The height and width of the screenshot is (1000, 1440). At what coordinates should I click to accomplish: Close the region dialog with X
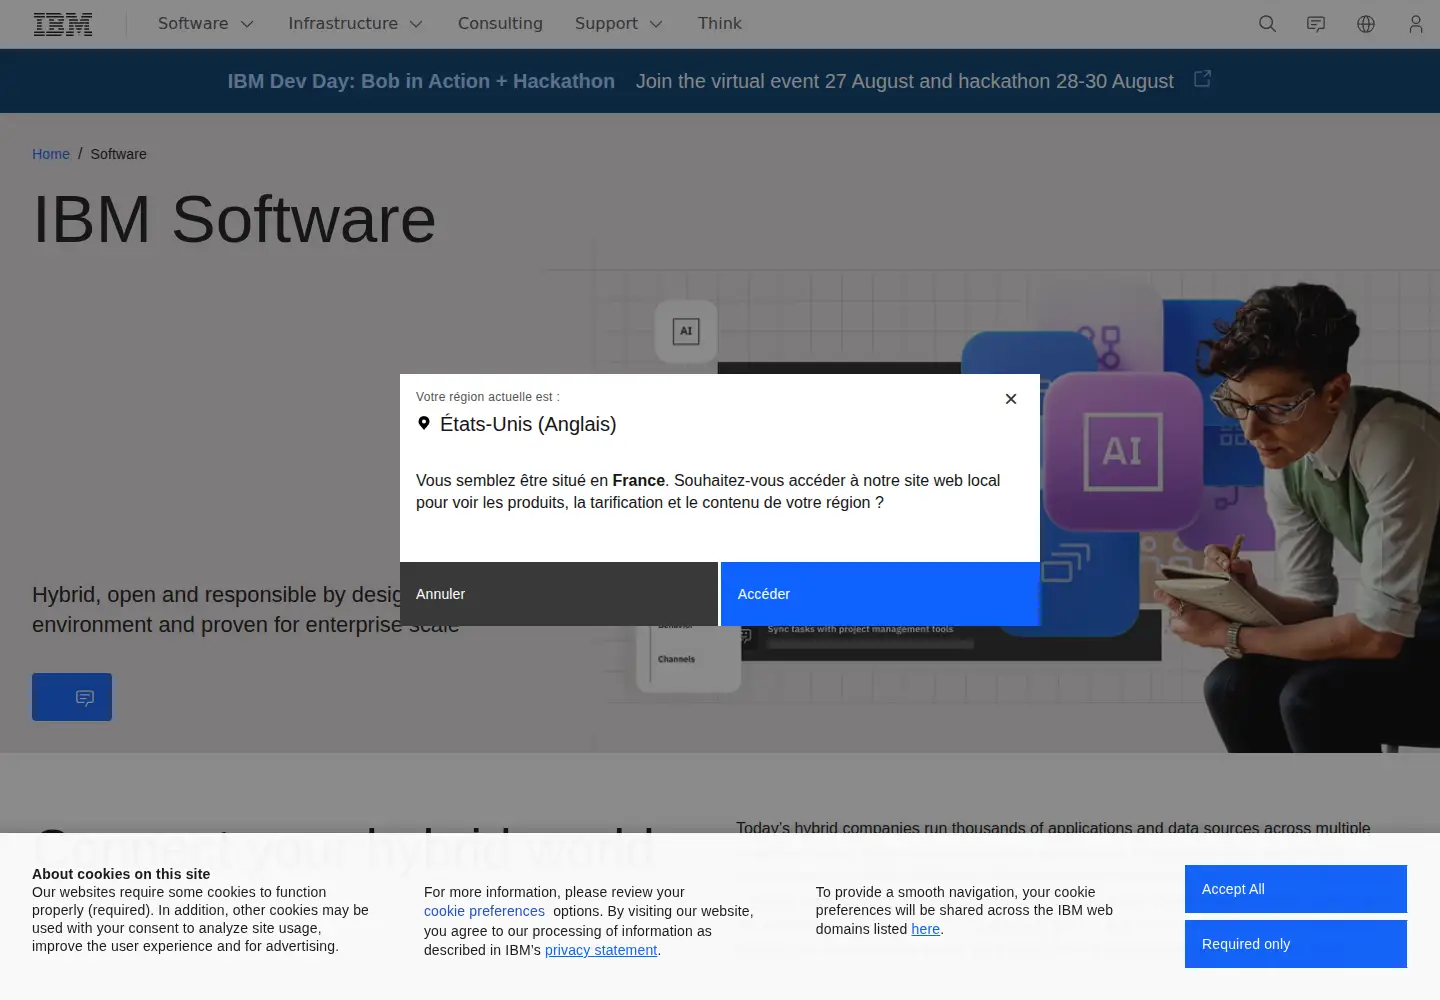pyautogui.click(x=1011, y=398)
